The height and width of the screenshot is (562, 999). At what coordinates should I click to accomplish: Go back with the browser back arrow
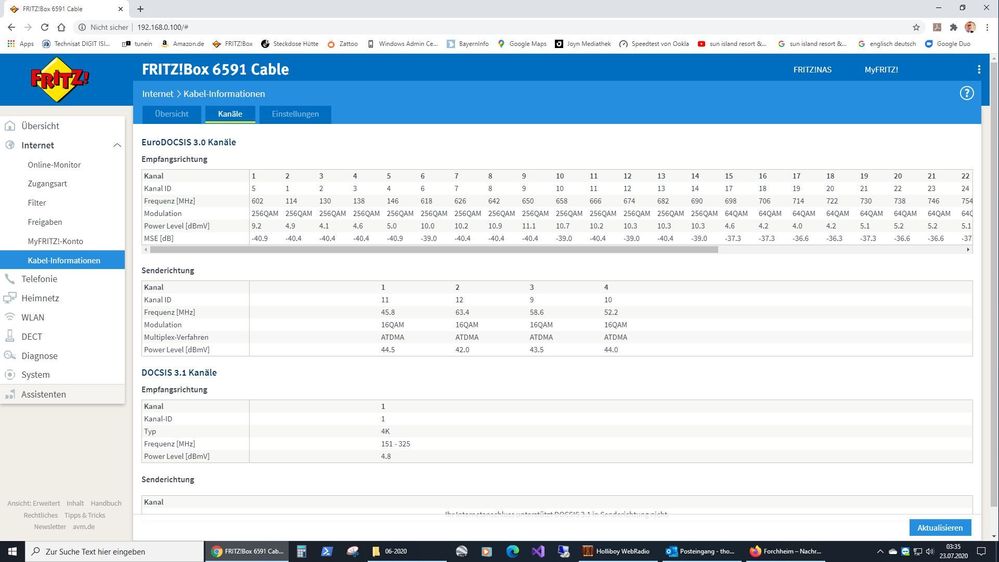(x=11, y=27)
